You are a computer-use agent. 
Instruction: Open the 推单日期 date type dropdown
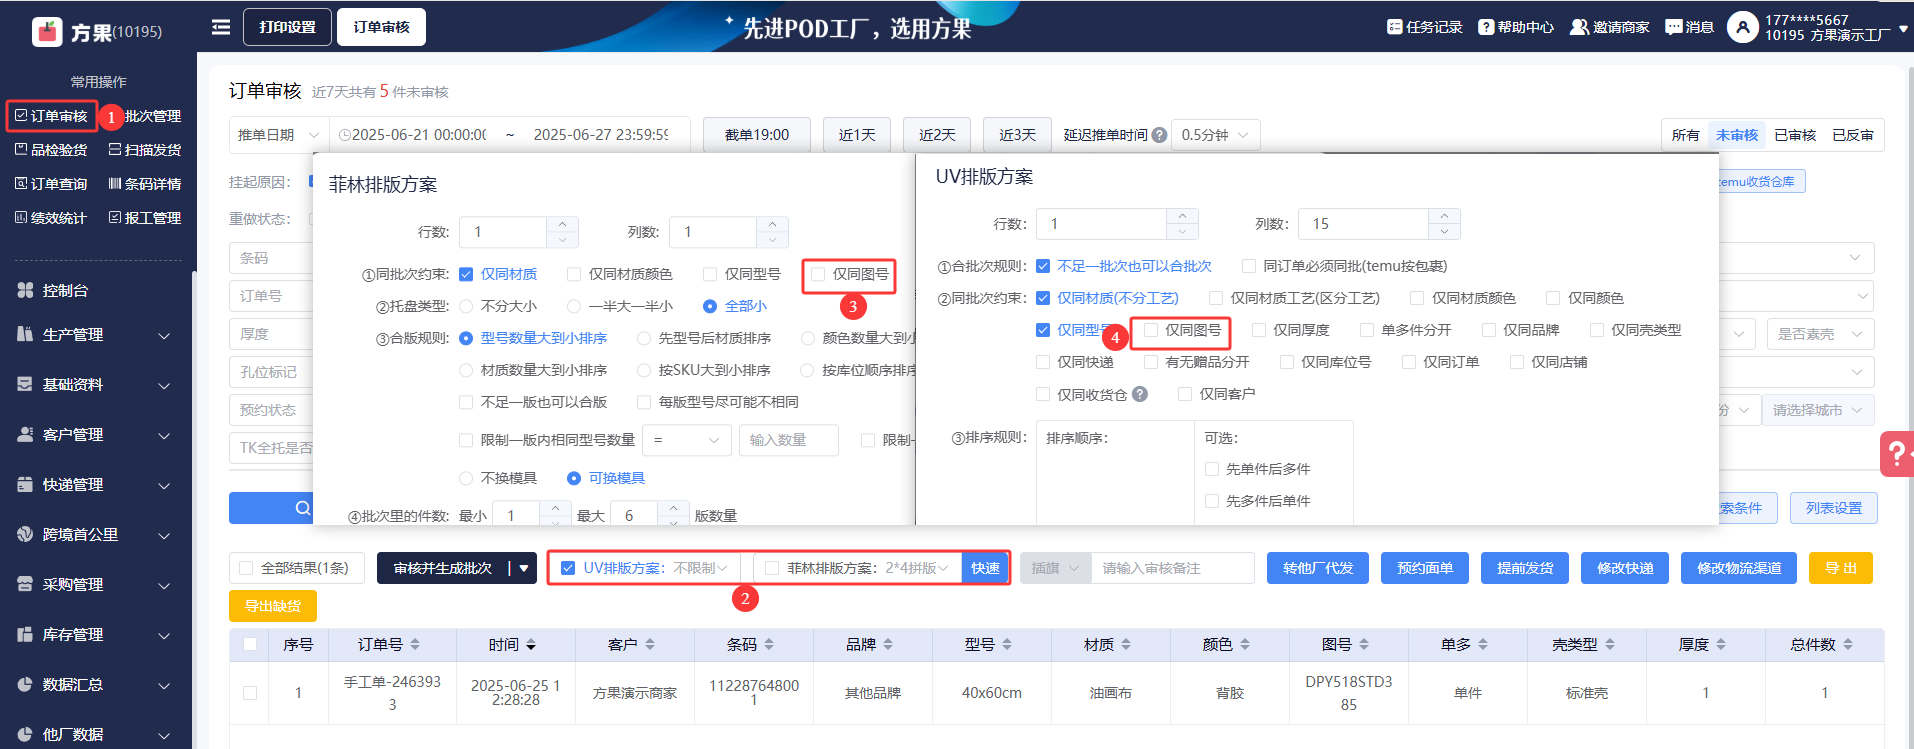point(278,135)
